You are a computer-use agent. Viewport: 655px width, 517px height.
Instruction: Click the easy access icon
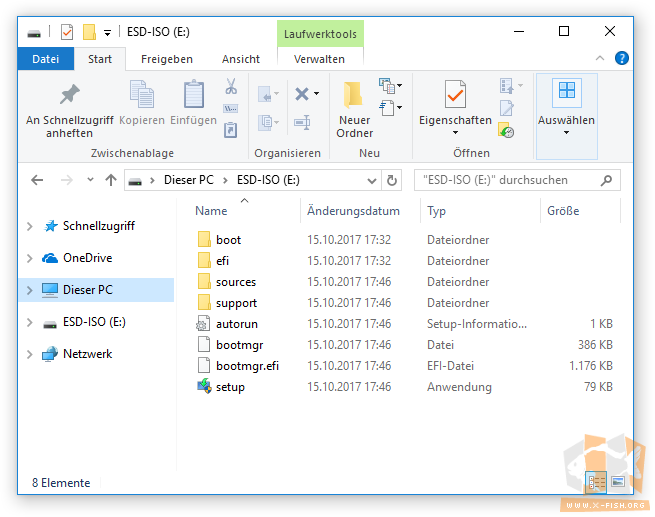point(386,108)
